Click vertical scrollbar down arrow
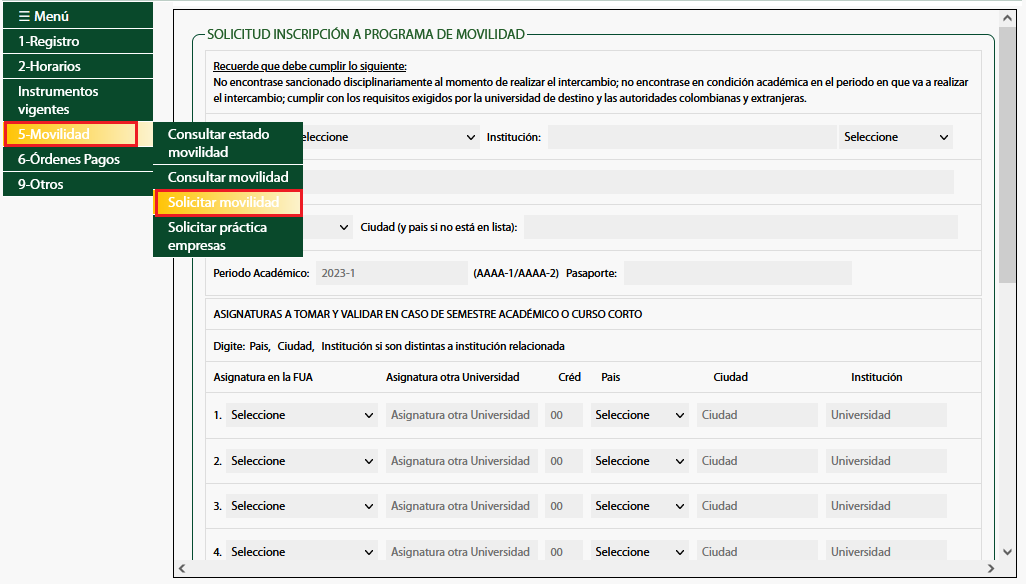Viewport: 1026px width, 584px height. click(x=1007, y=553)
